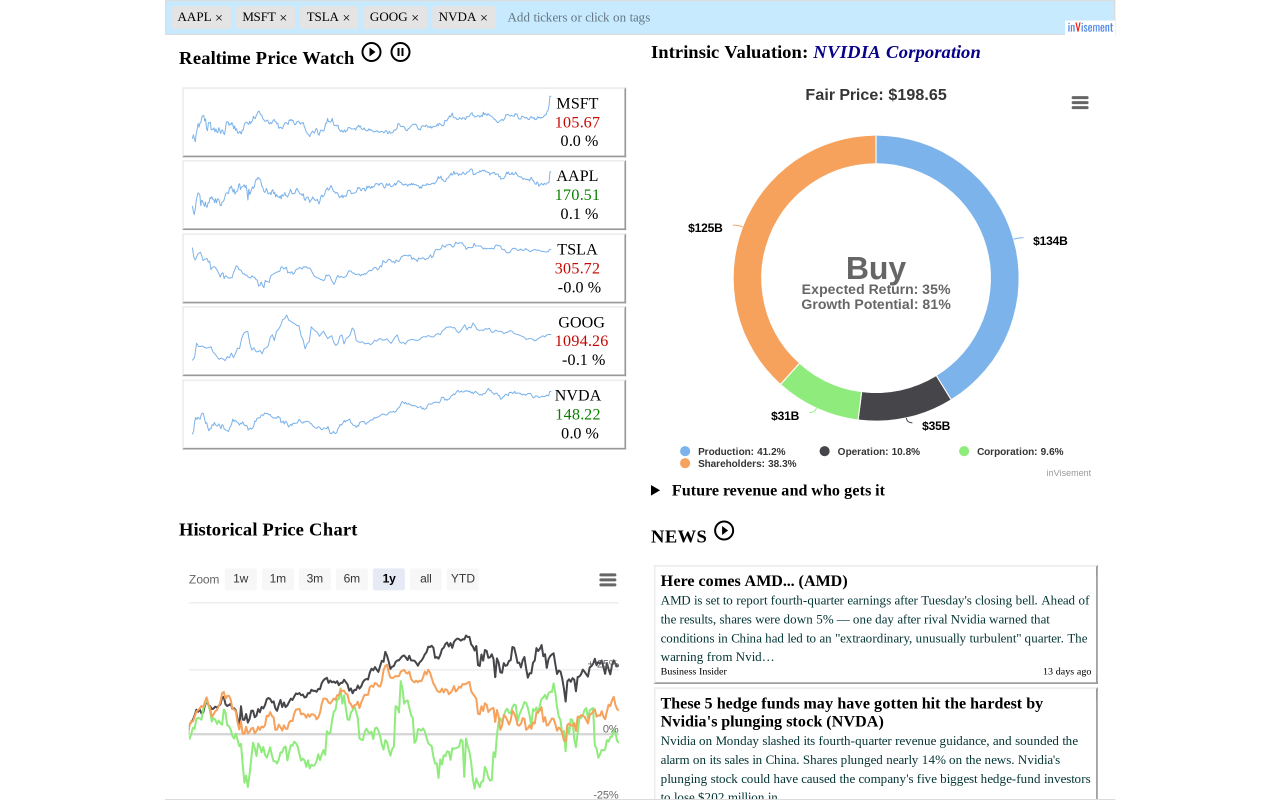Open the Historical Price Chart hamburger menu

(x=608, y=580)
